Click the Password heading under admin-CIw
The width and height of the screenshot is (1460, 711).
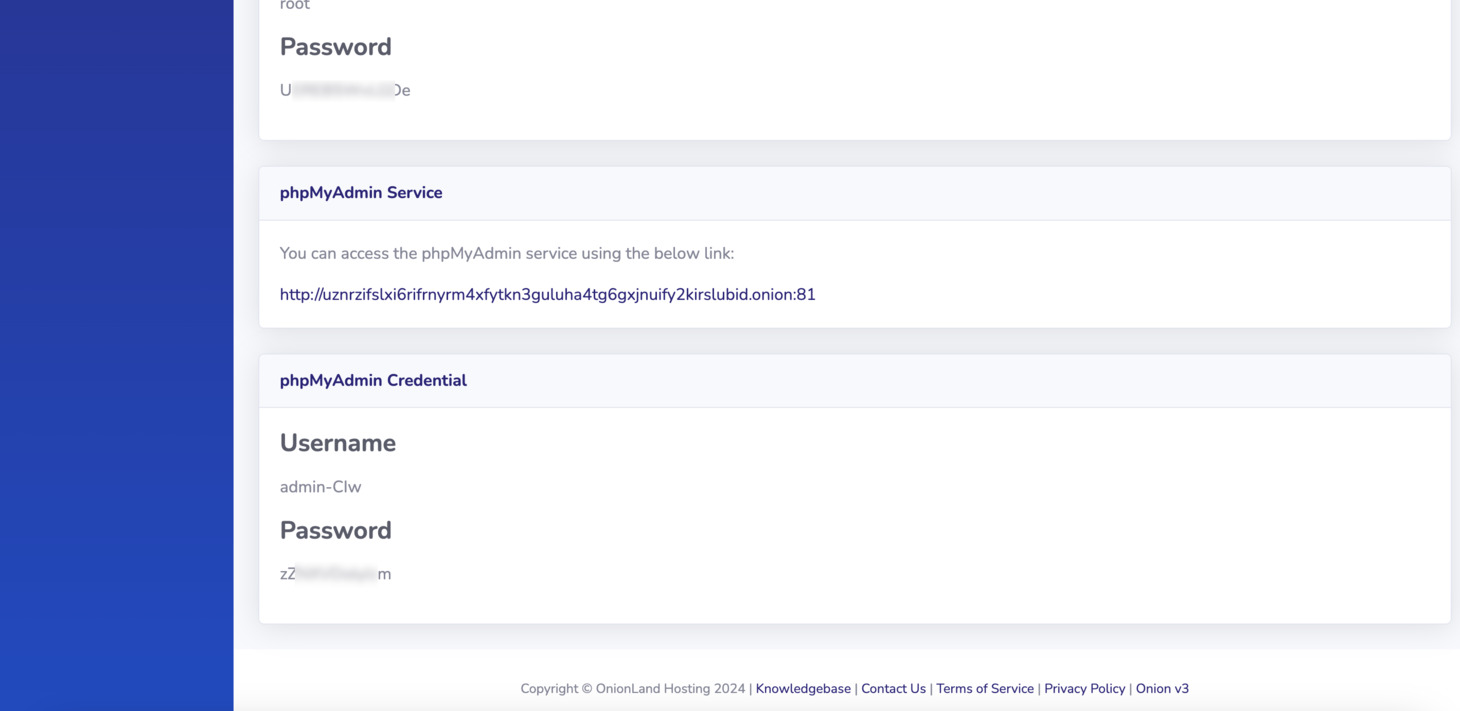pos(336,530)
